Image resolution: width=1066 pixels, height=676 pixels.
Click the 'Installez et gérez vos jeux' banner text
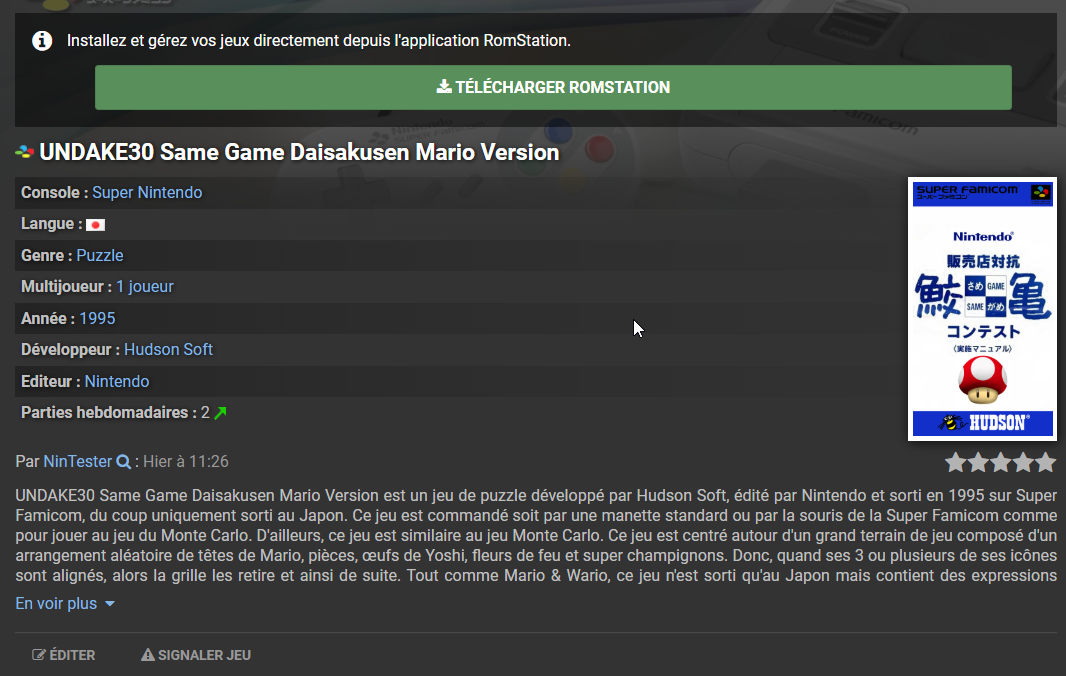(x=319, y=41)
